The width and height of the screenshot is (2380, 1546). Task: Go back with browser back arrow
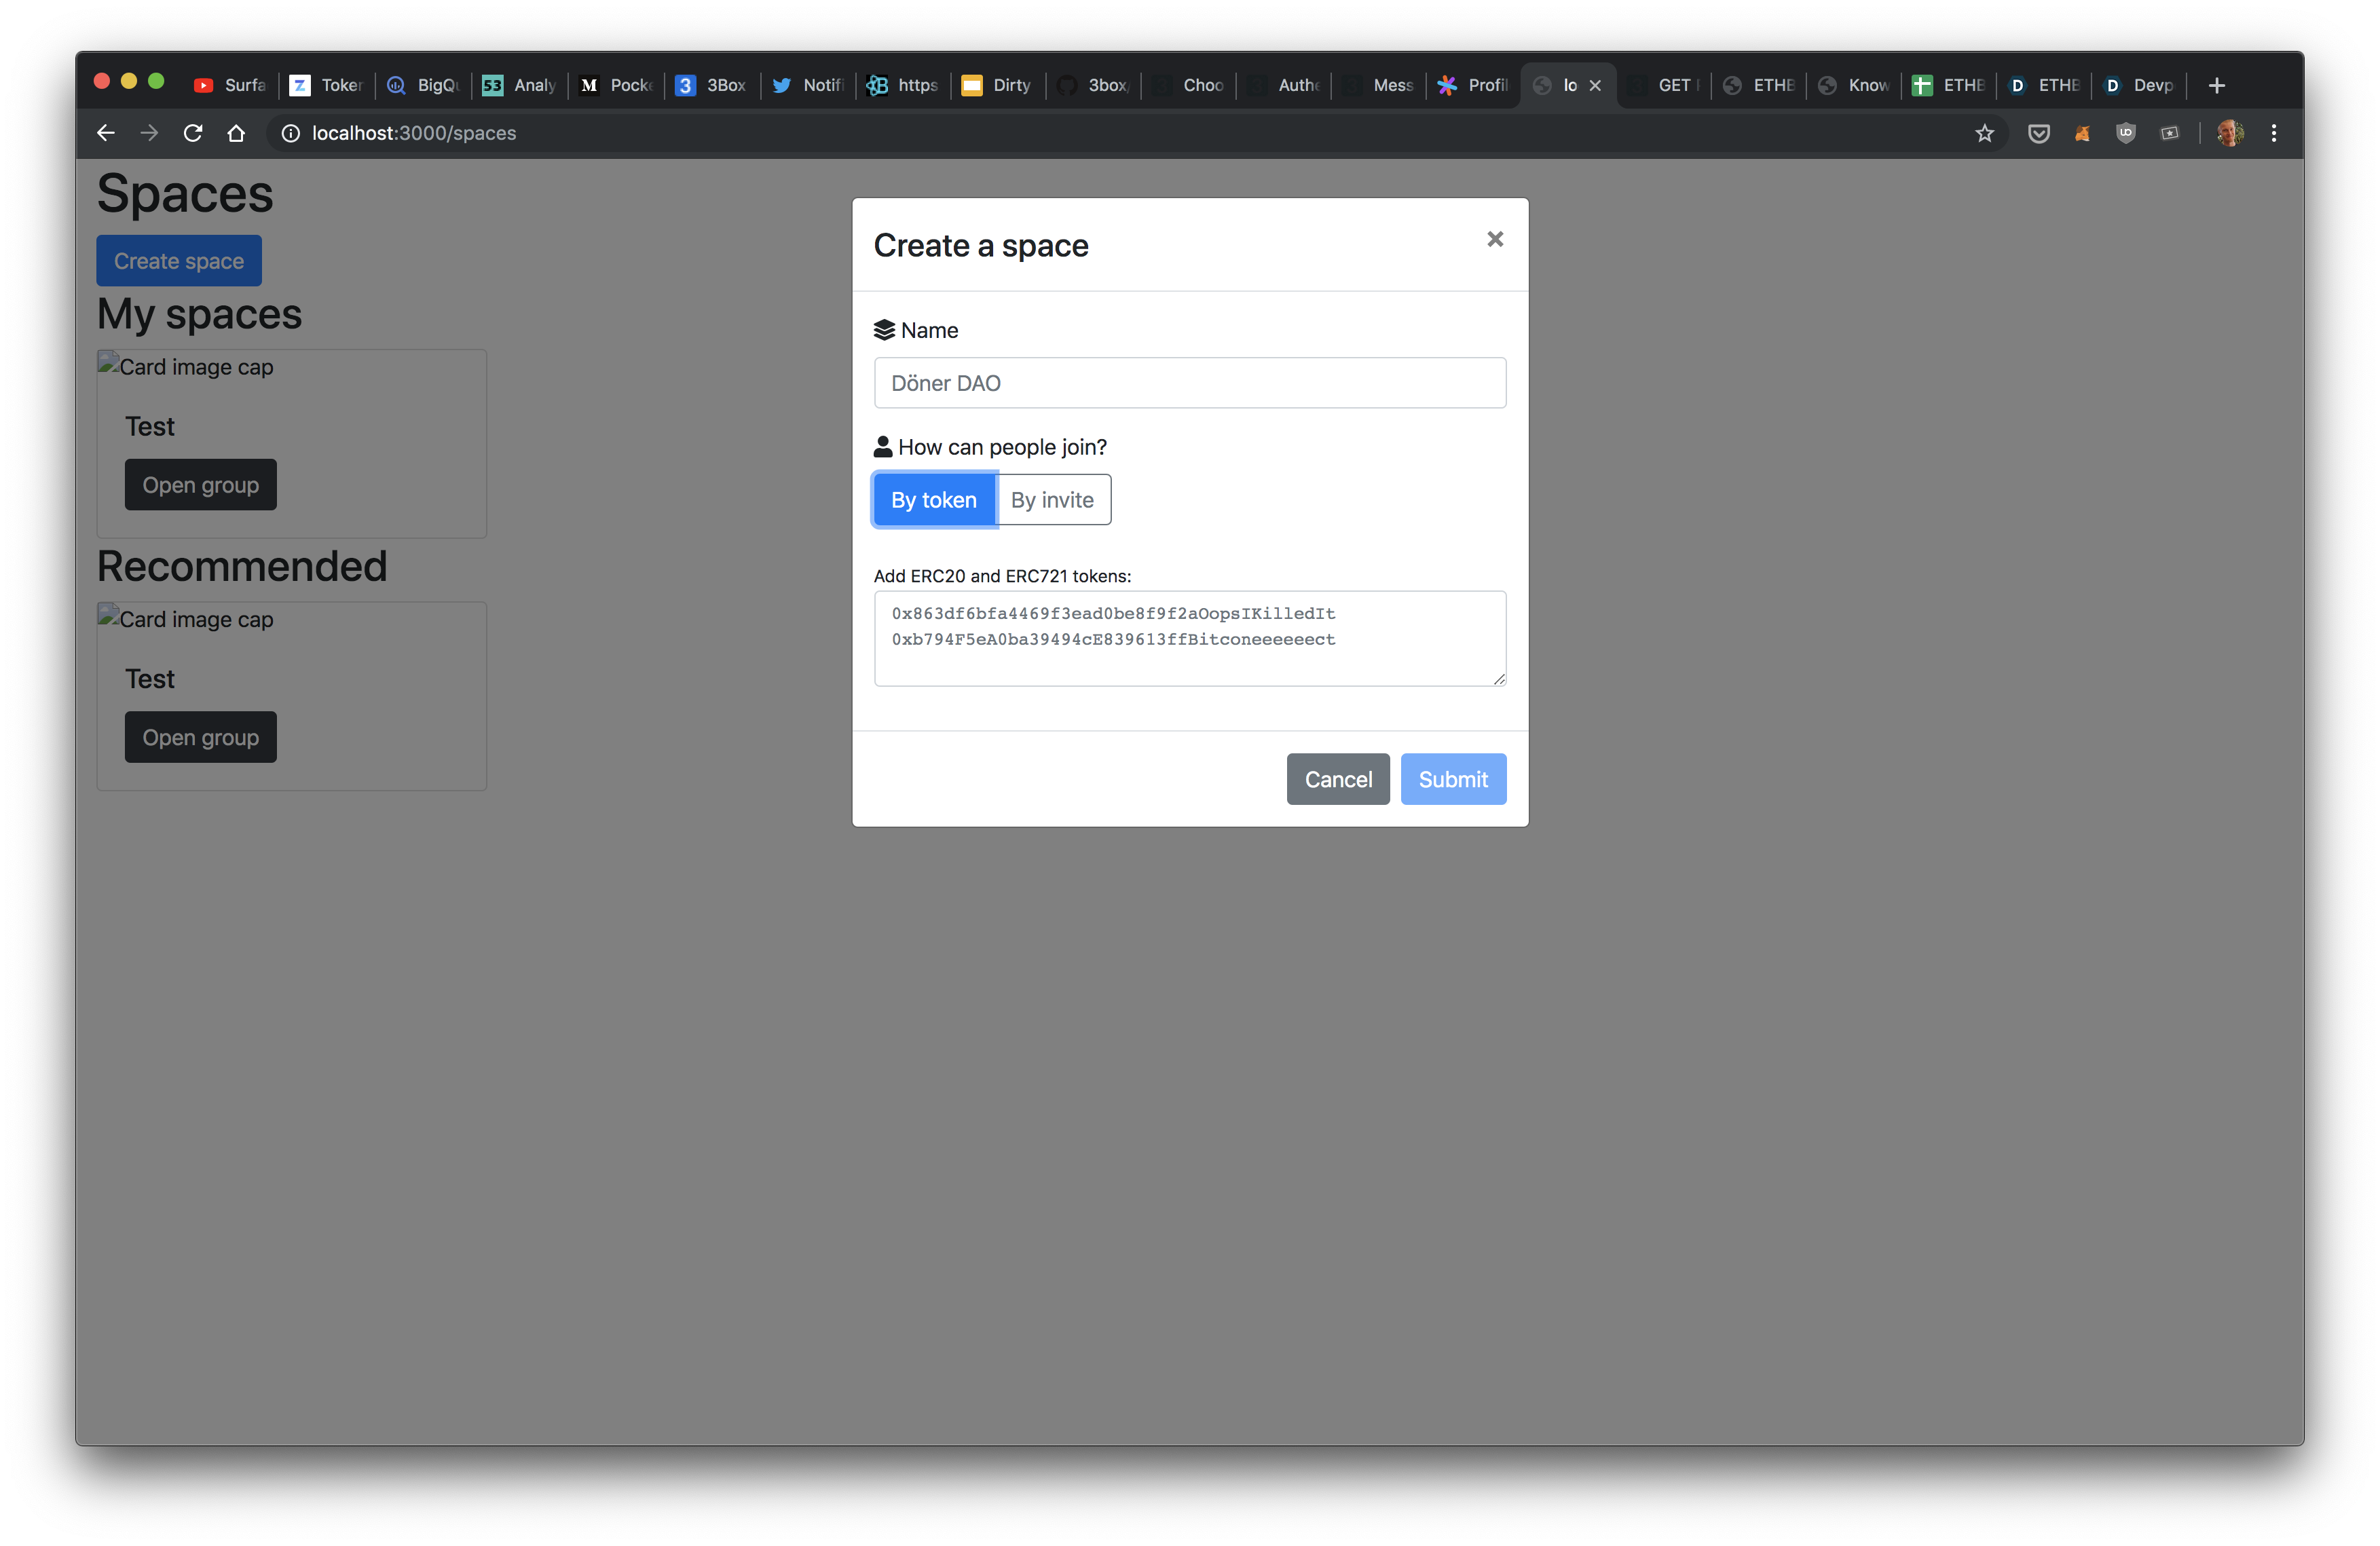[106, 133]
